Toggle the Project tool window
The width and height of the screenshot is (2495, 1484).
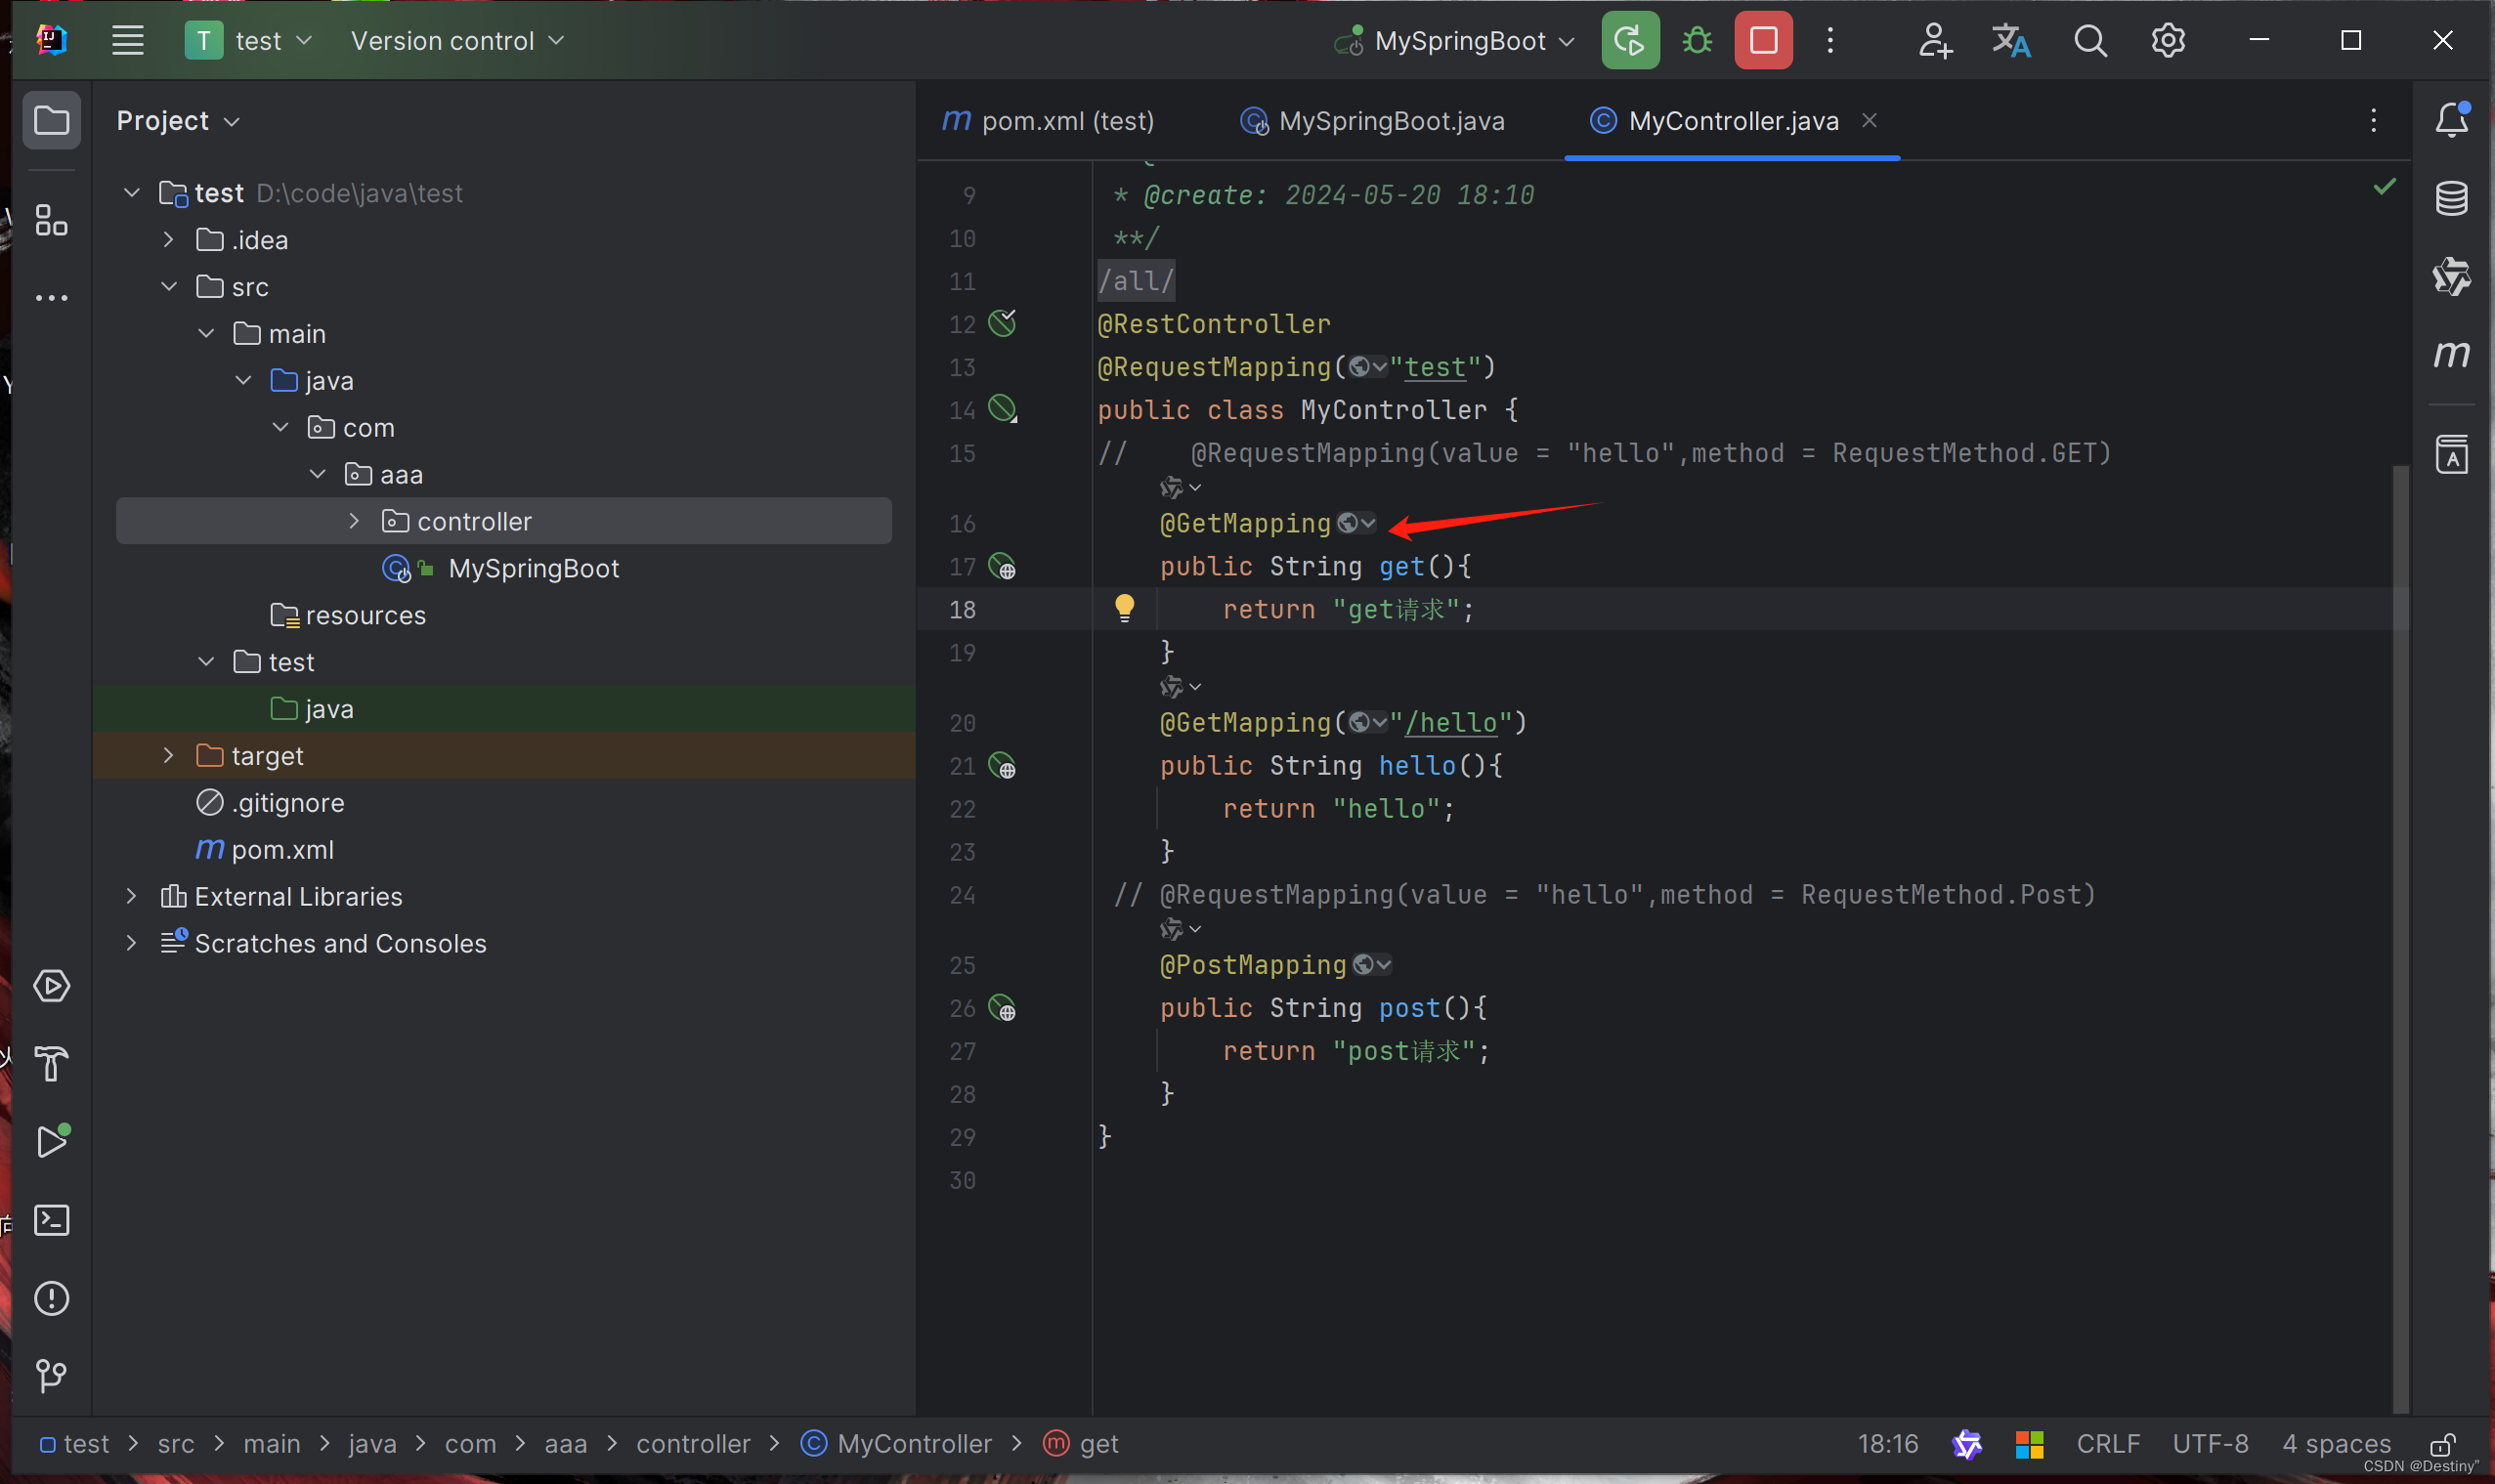coord(52,120)
